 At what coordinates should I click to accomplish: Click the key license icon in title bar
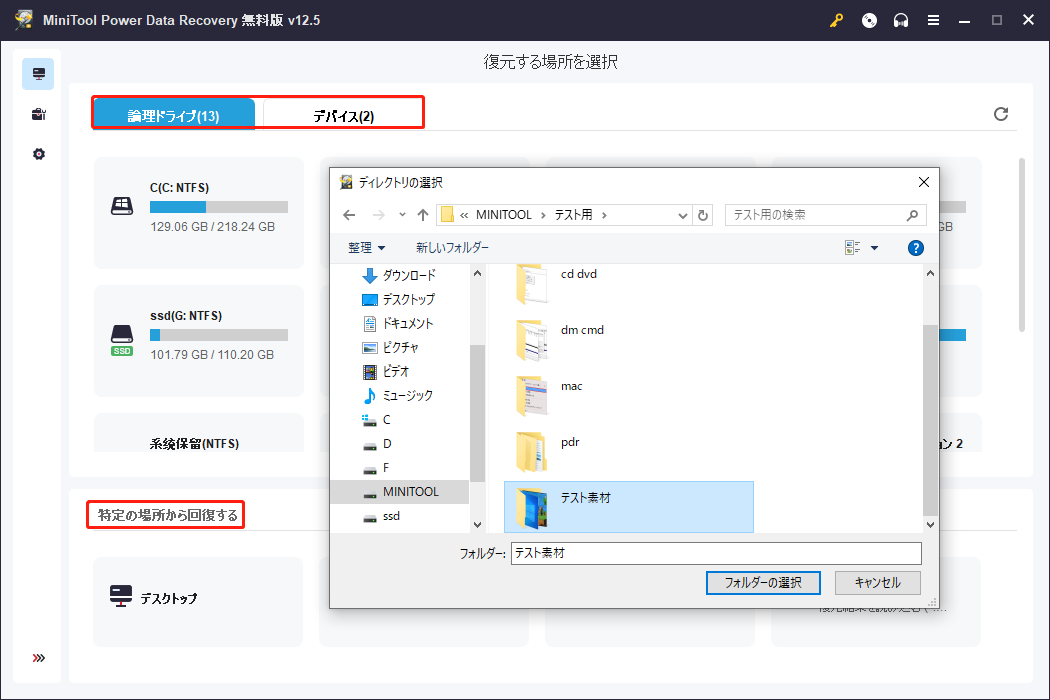coord(836,20)
